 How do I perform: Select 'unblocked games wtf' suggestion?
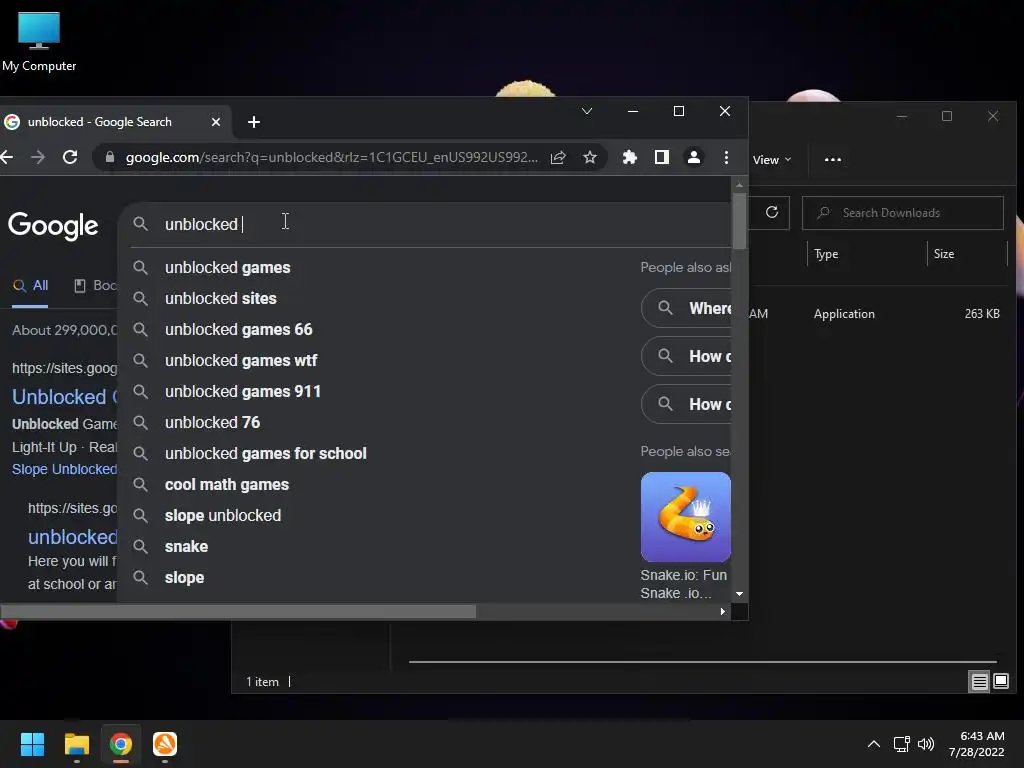pos(241,360)
